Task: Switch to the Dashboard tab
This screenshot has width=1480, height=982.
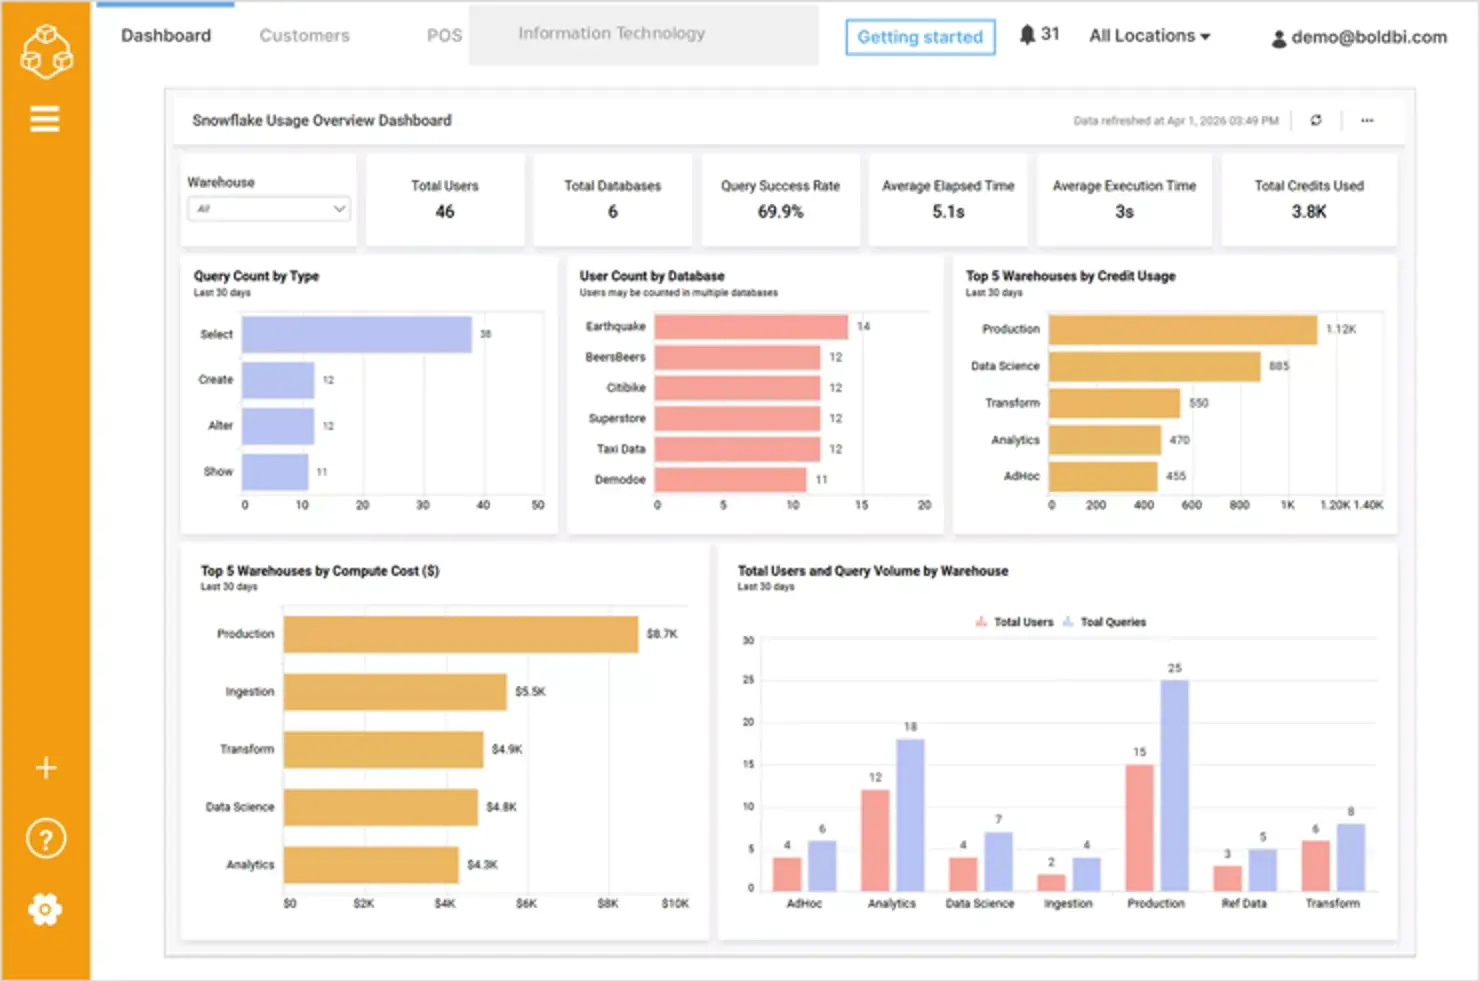Action: 166,36
